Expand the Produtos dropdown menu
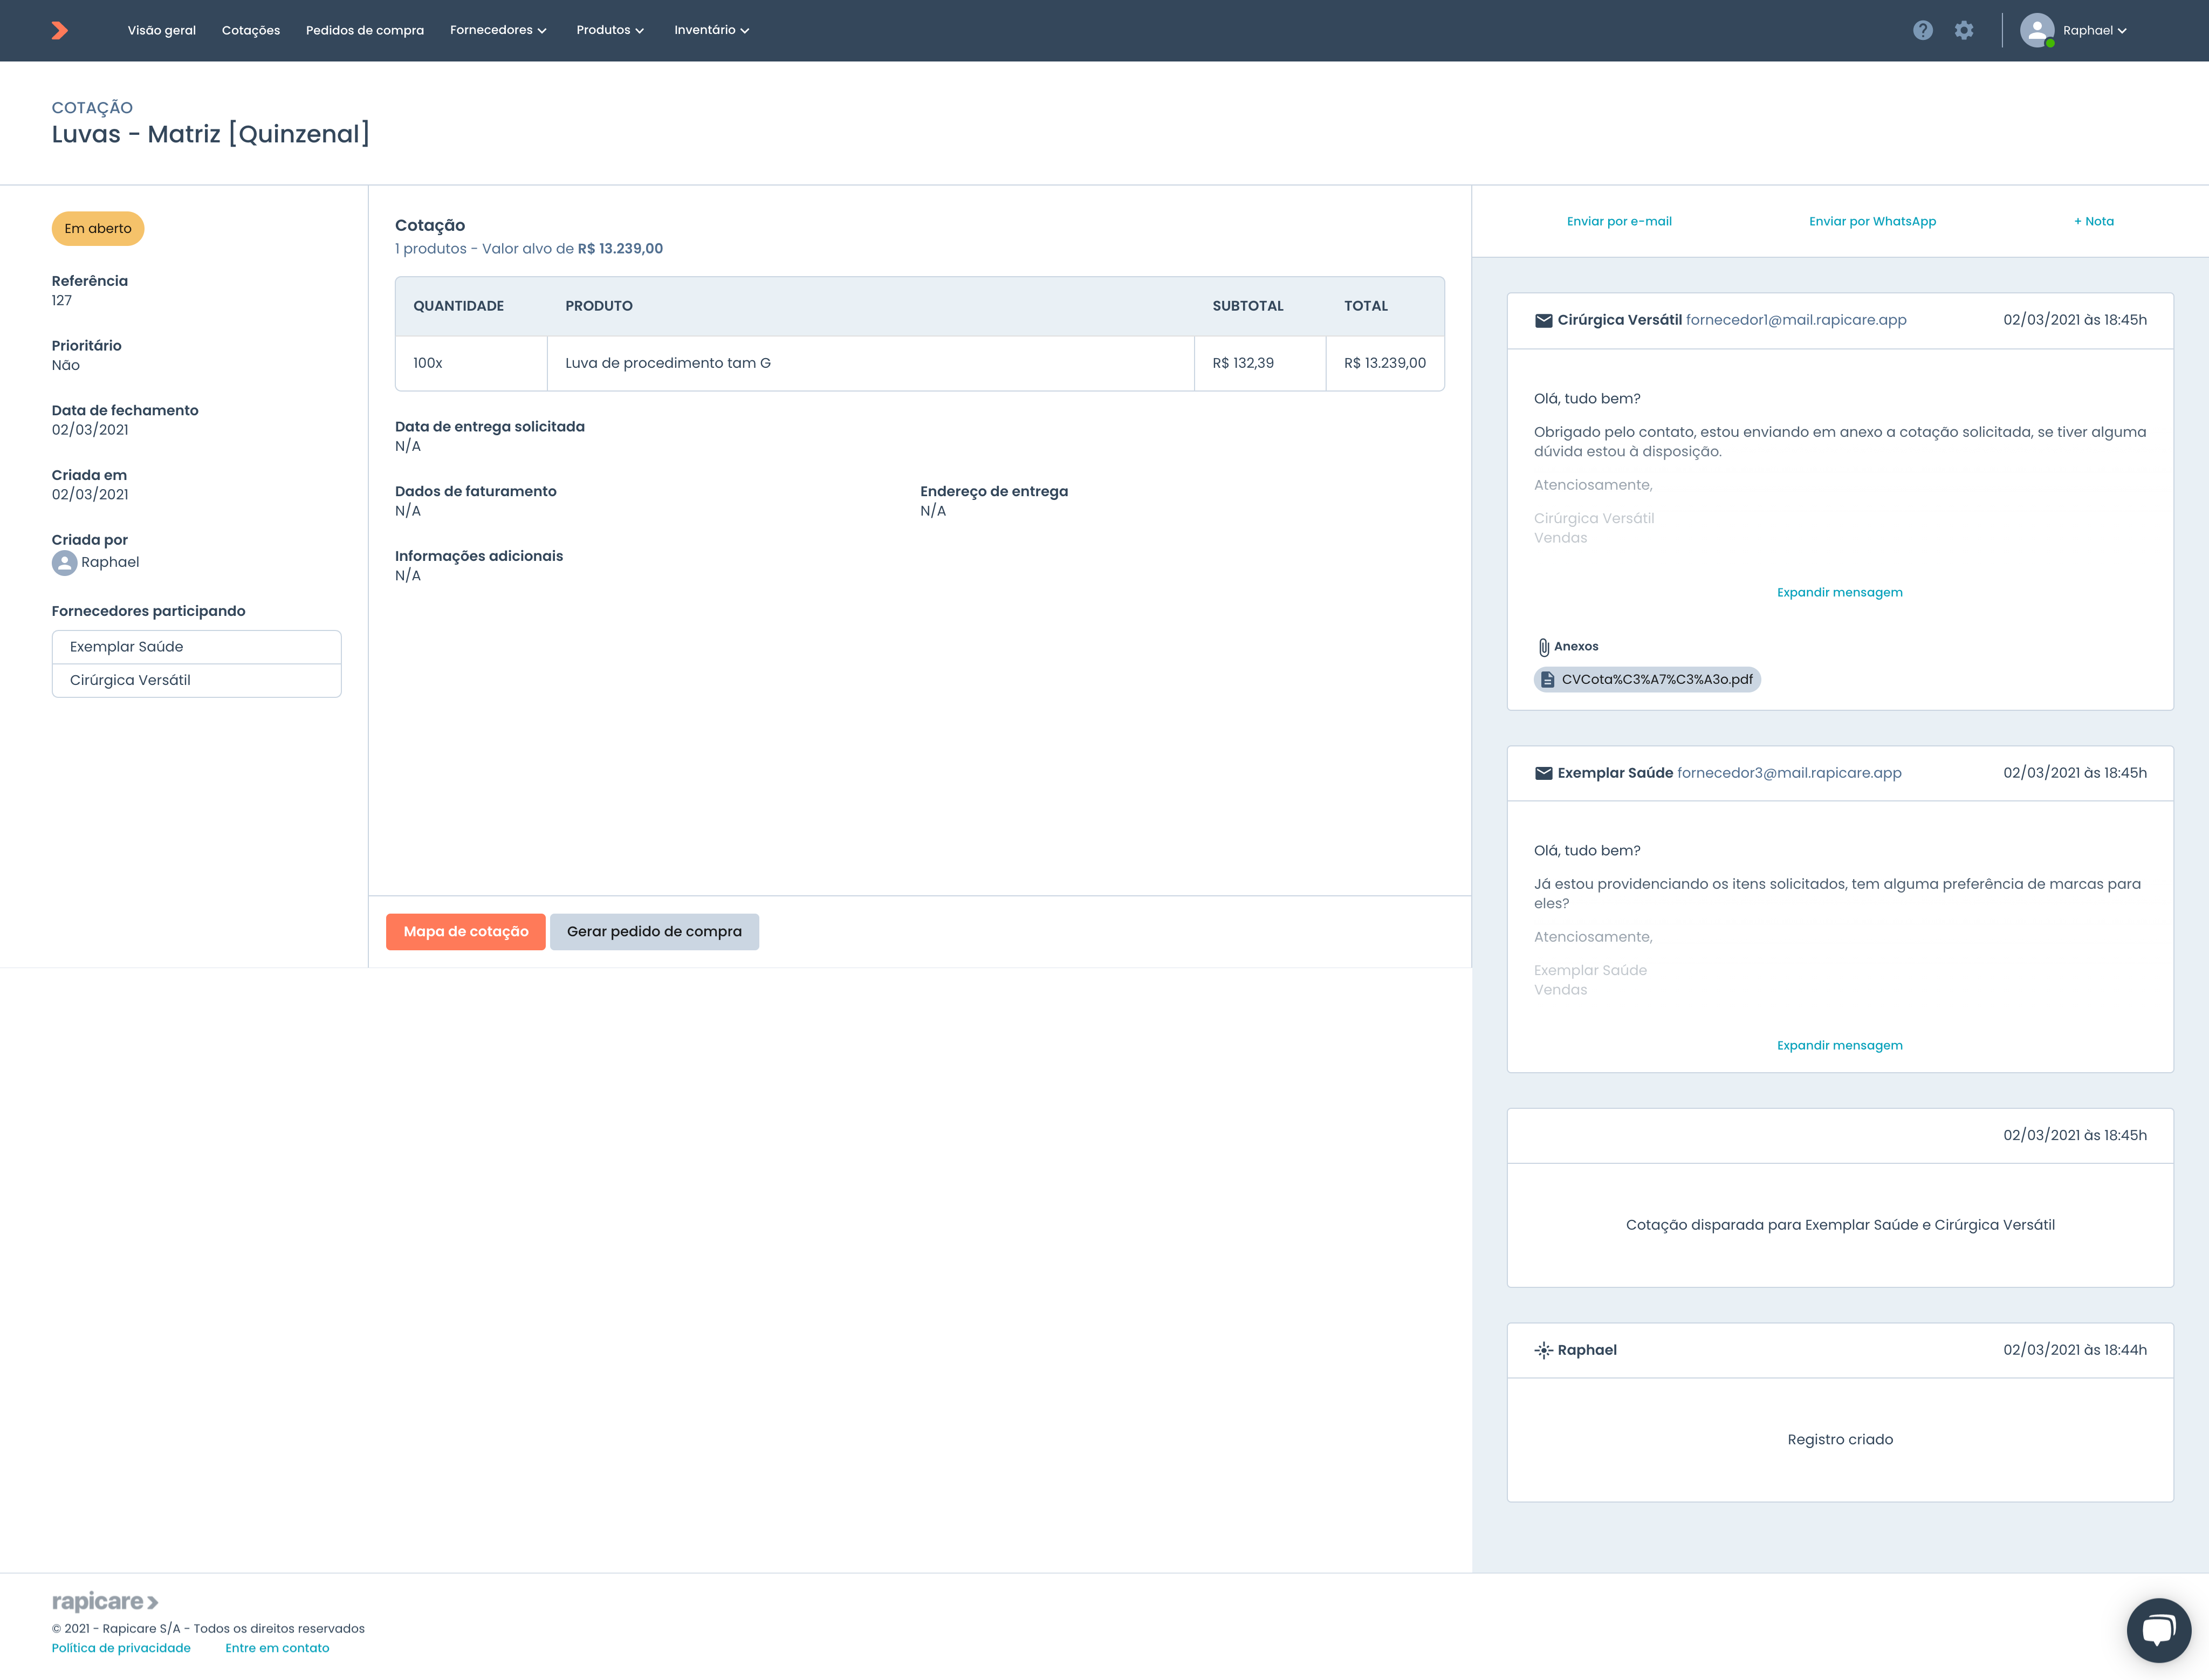Viewport: 2209px width, 1680px height. point(610,31)
